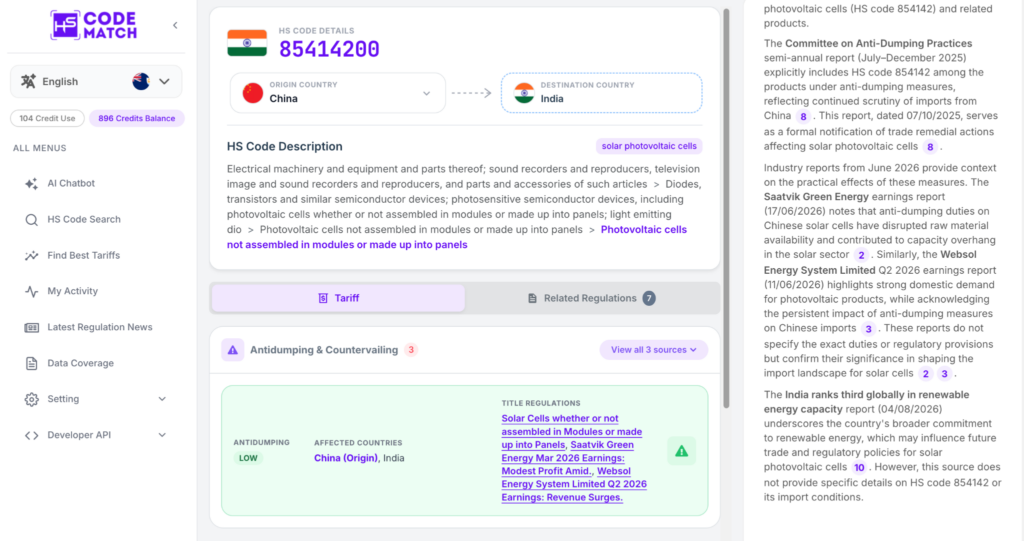Click the LOW antidumping level badge
Image resolution: width=1024 pixels, height=541 pixels.
click(248, 458)
